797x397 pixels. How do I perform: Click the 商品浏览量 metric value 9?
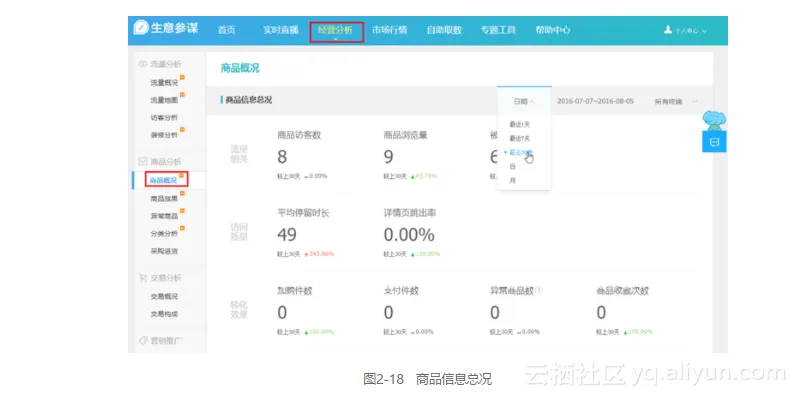click(388, 157)
